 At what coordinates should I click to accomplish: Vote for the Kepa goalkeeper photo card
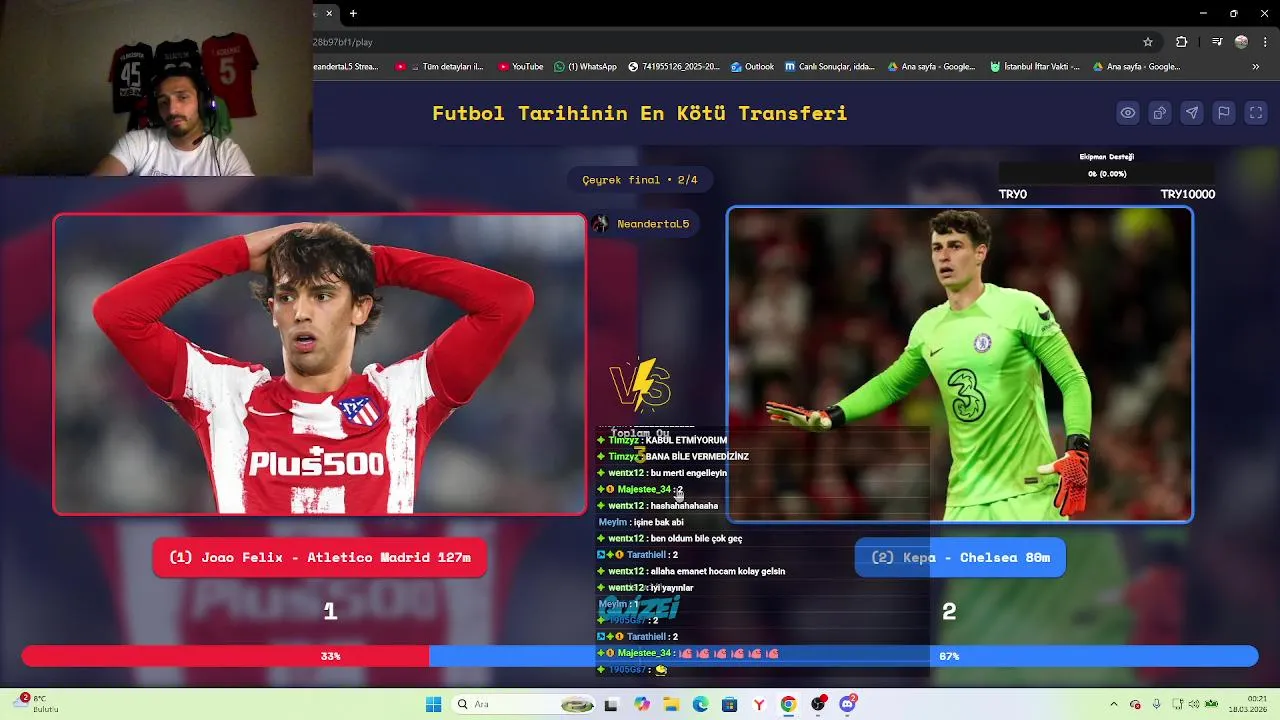click(960, 365)
